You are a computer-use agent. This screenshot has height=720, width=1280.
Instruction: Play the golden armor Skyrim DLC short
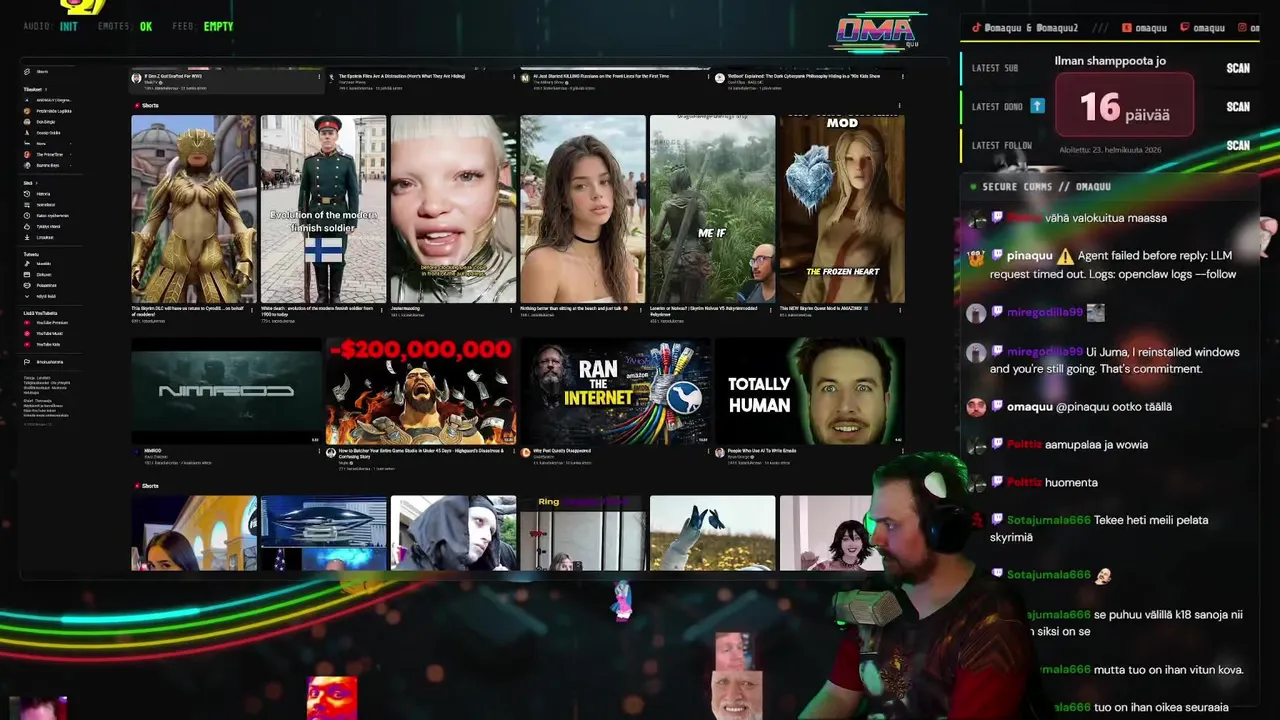pyautogui.click(x=193, y=209)
